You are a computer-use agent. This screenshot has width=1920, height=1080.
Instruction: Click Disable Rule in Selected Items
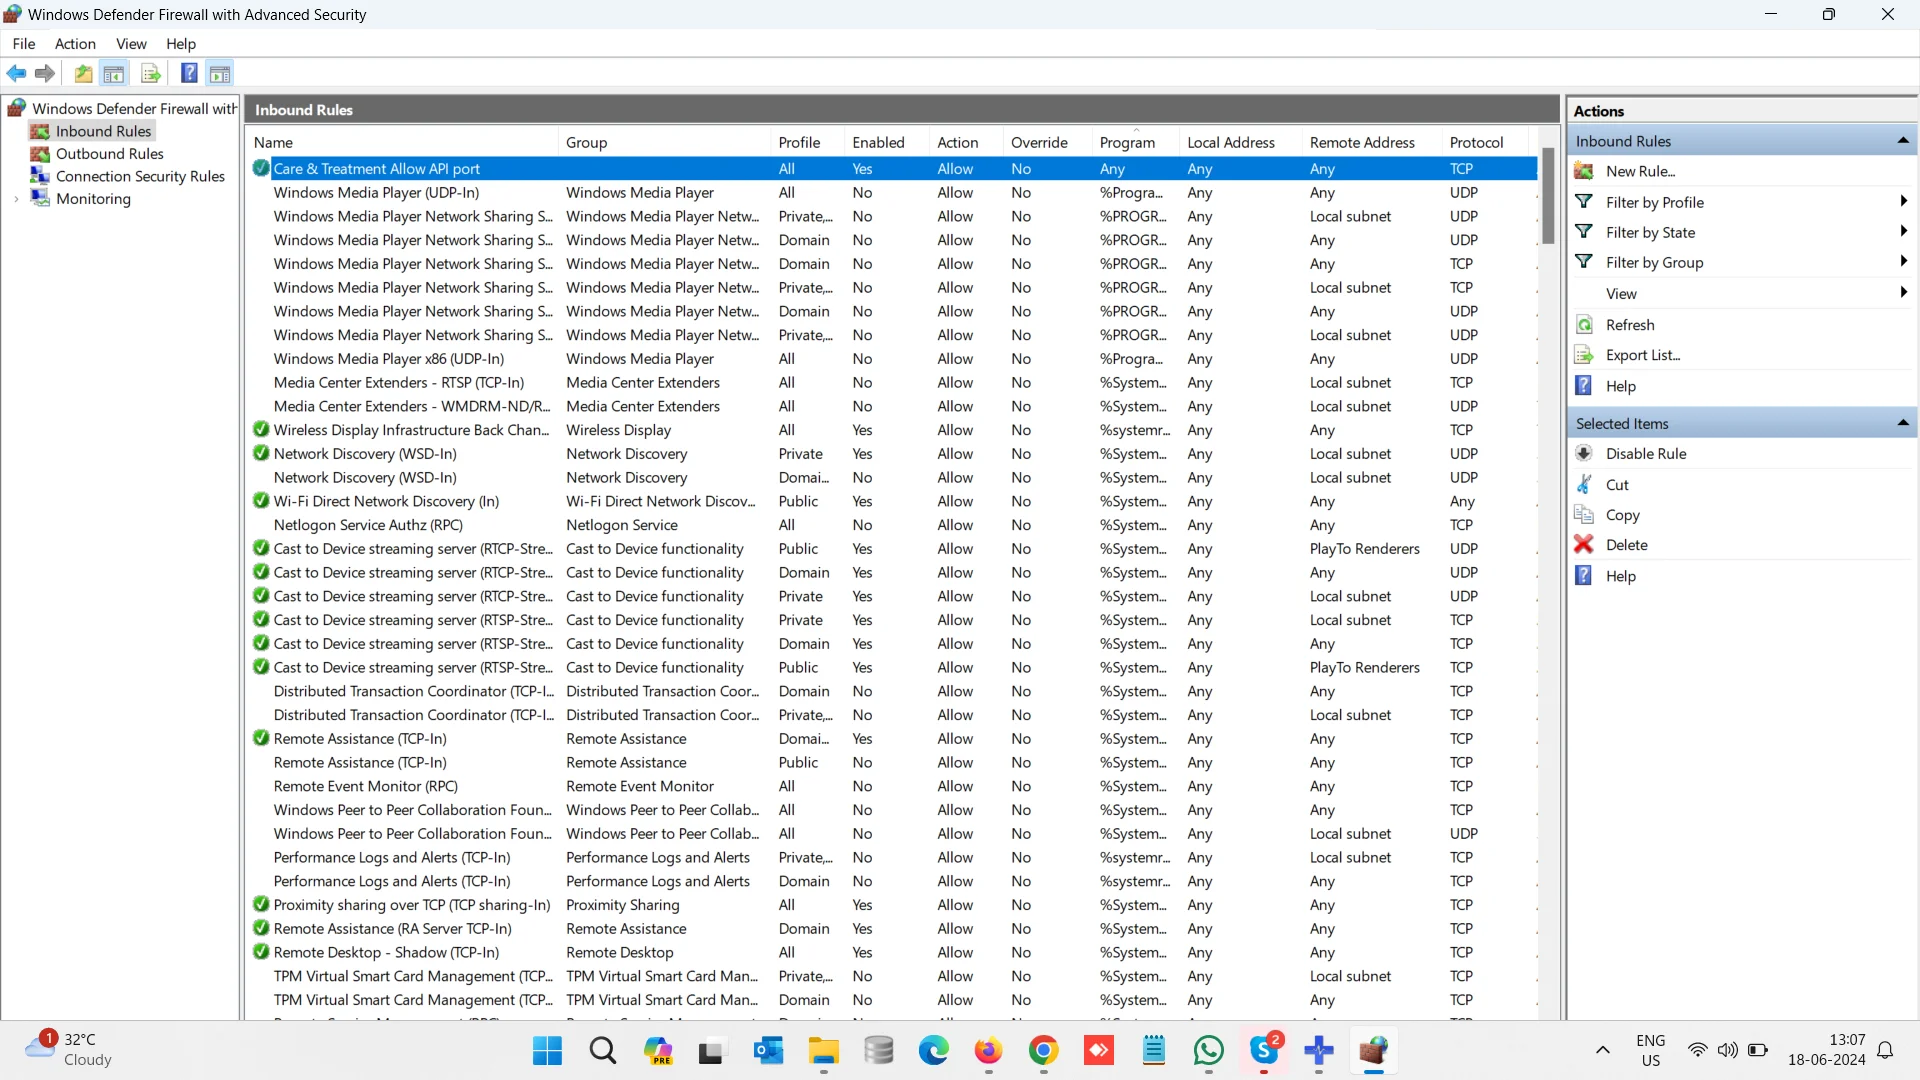click(1646, 454)
